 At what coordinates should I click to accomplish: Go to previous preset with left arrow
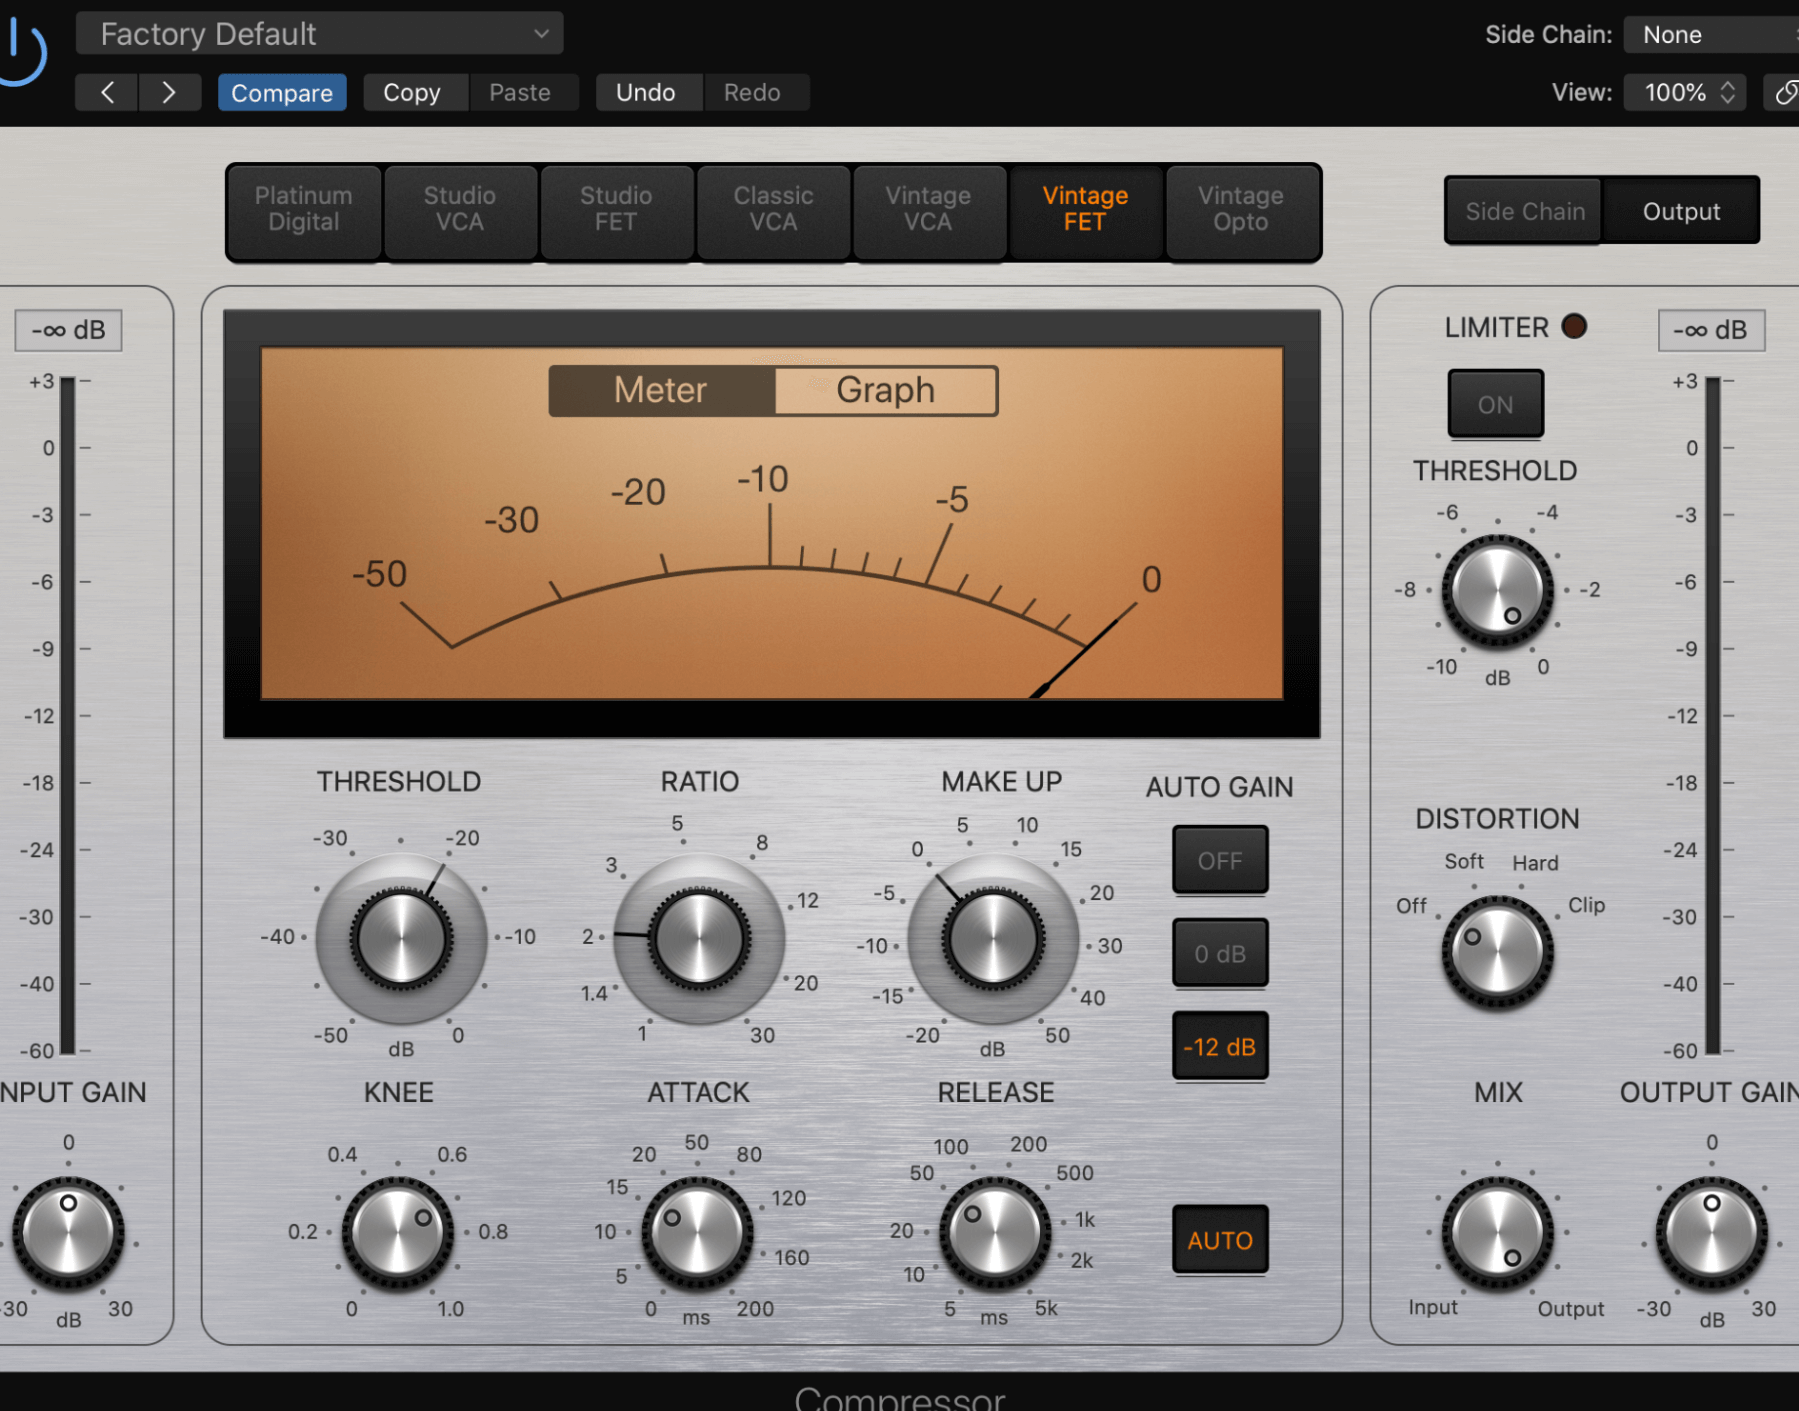[x=107, y=93]
